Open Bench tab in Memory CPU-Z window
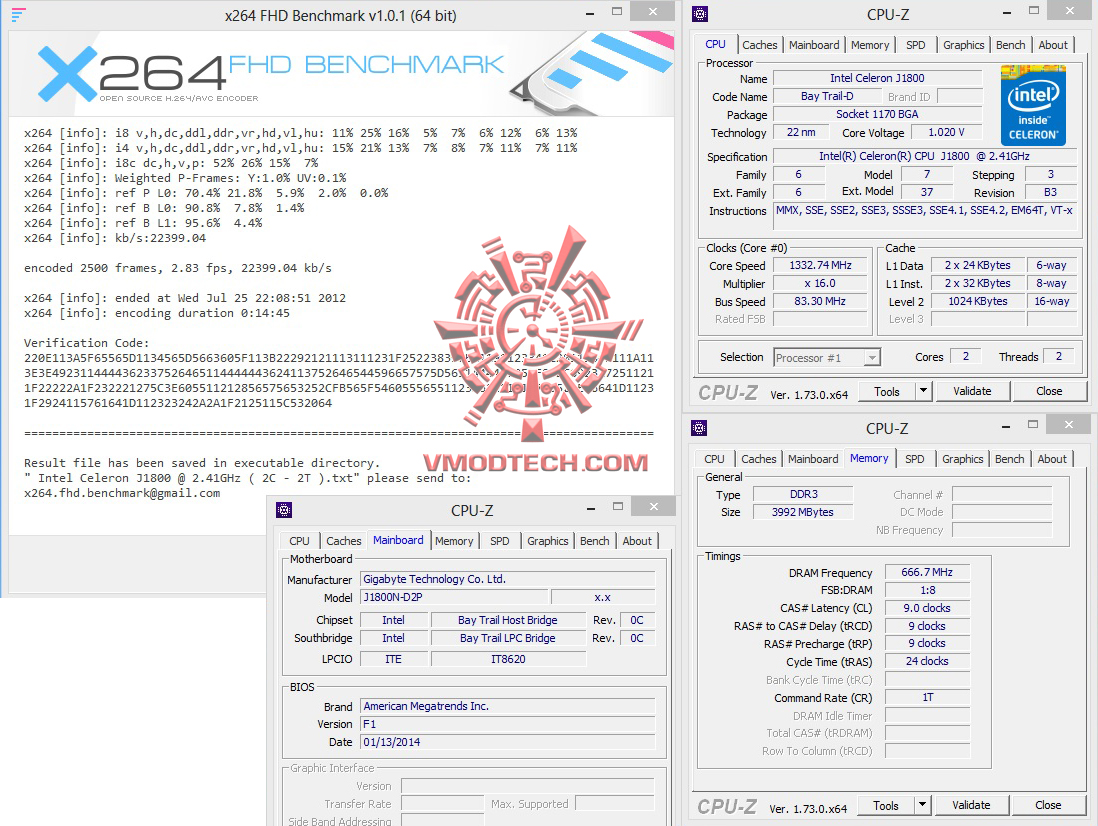 pos(1009,459)
